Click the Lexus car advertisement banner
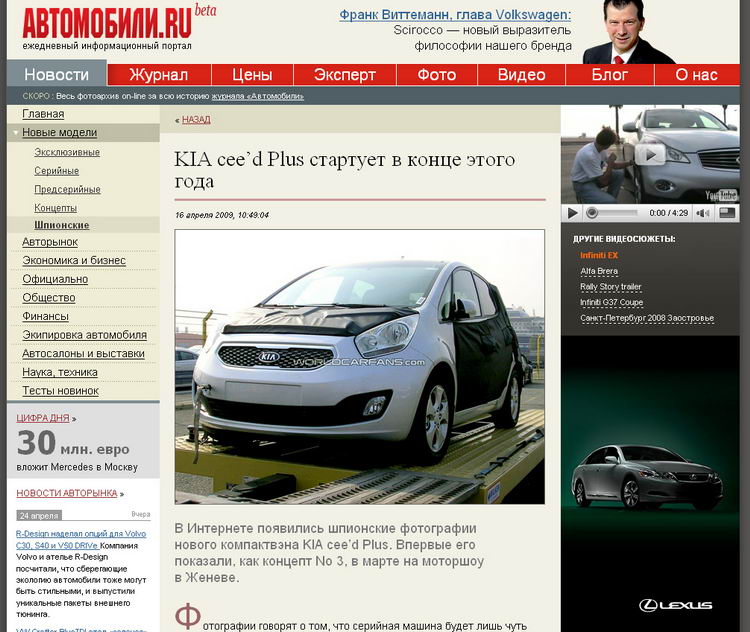This screenshot has height=632, width=750. click(x=650, y=483)
